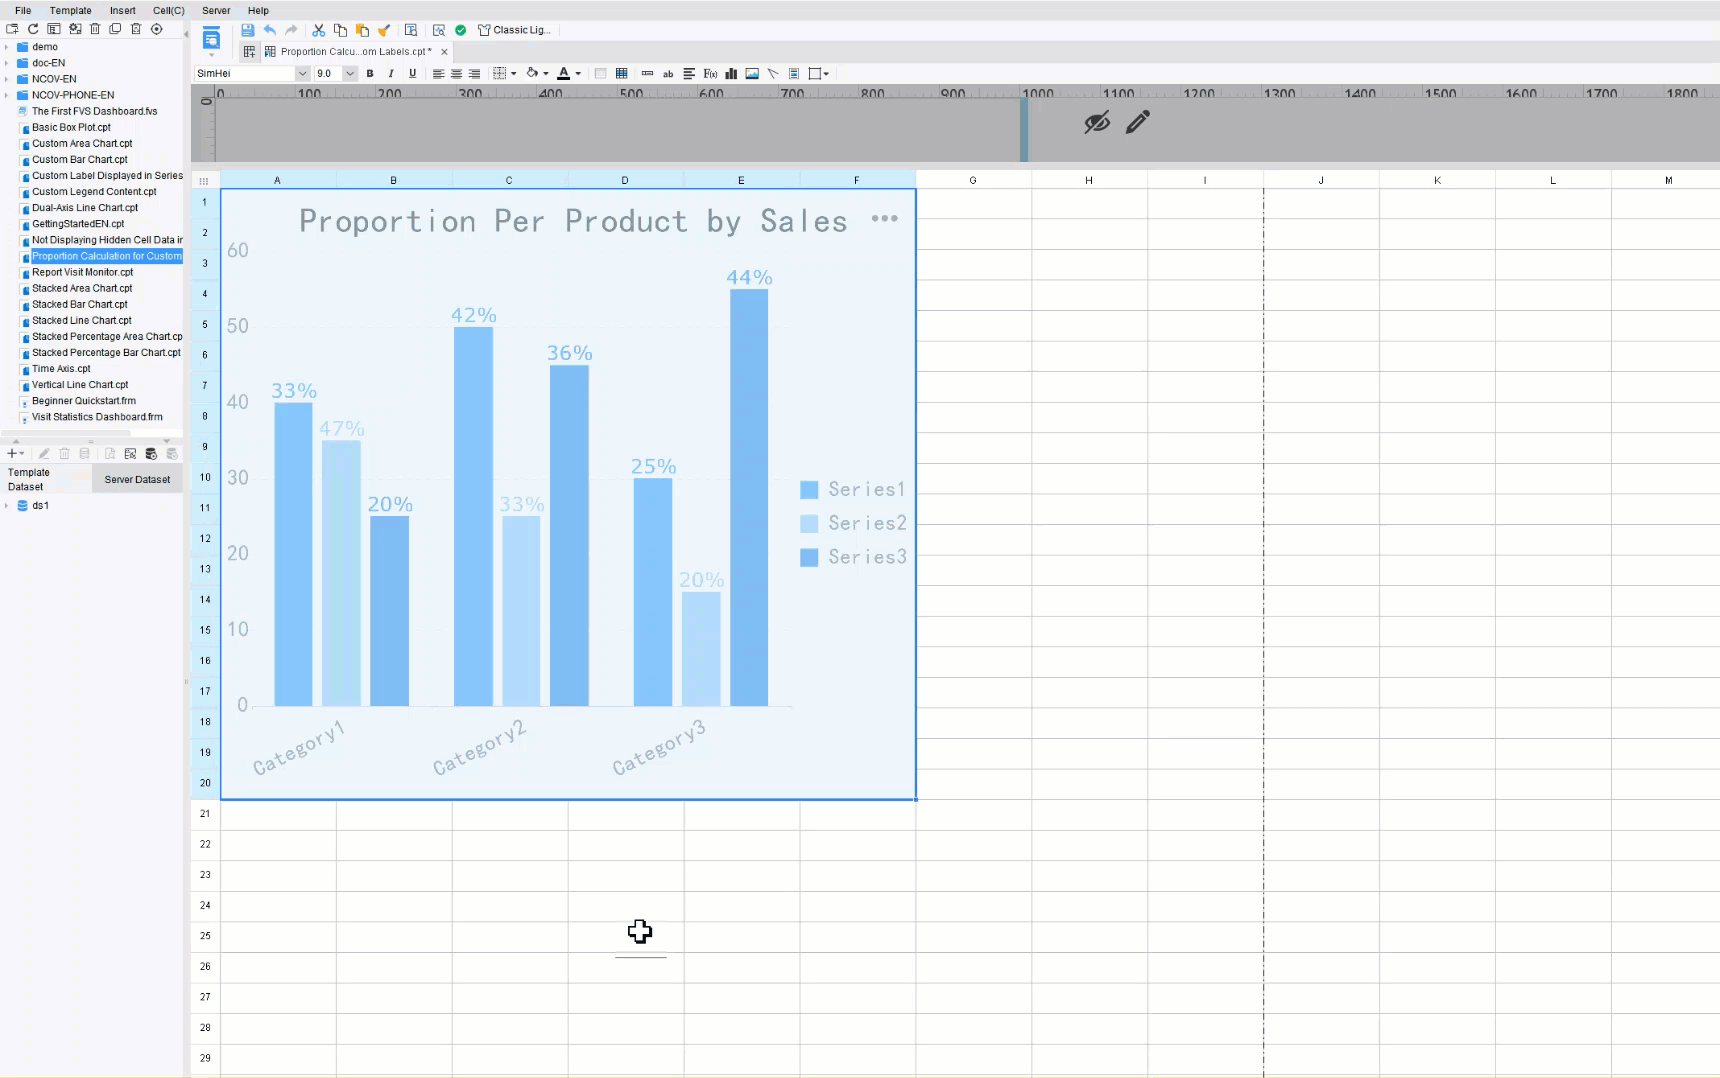Open Stacked Bar Chart.cpt file
The image size is (1720, 1078).
click(79, 304)
